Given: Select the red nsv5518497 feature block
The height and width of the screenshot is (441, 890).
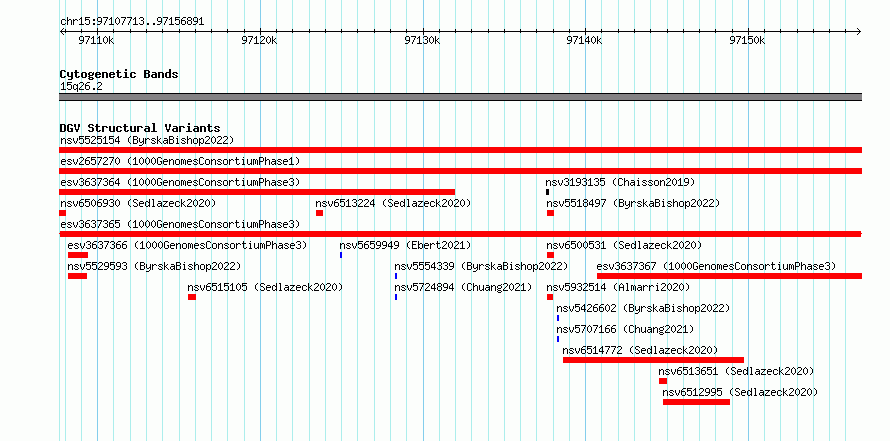Looking at the screenshot, I should pos(551,213).
